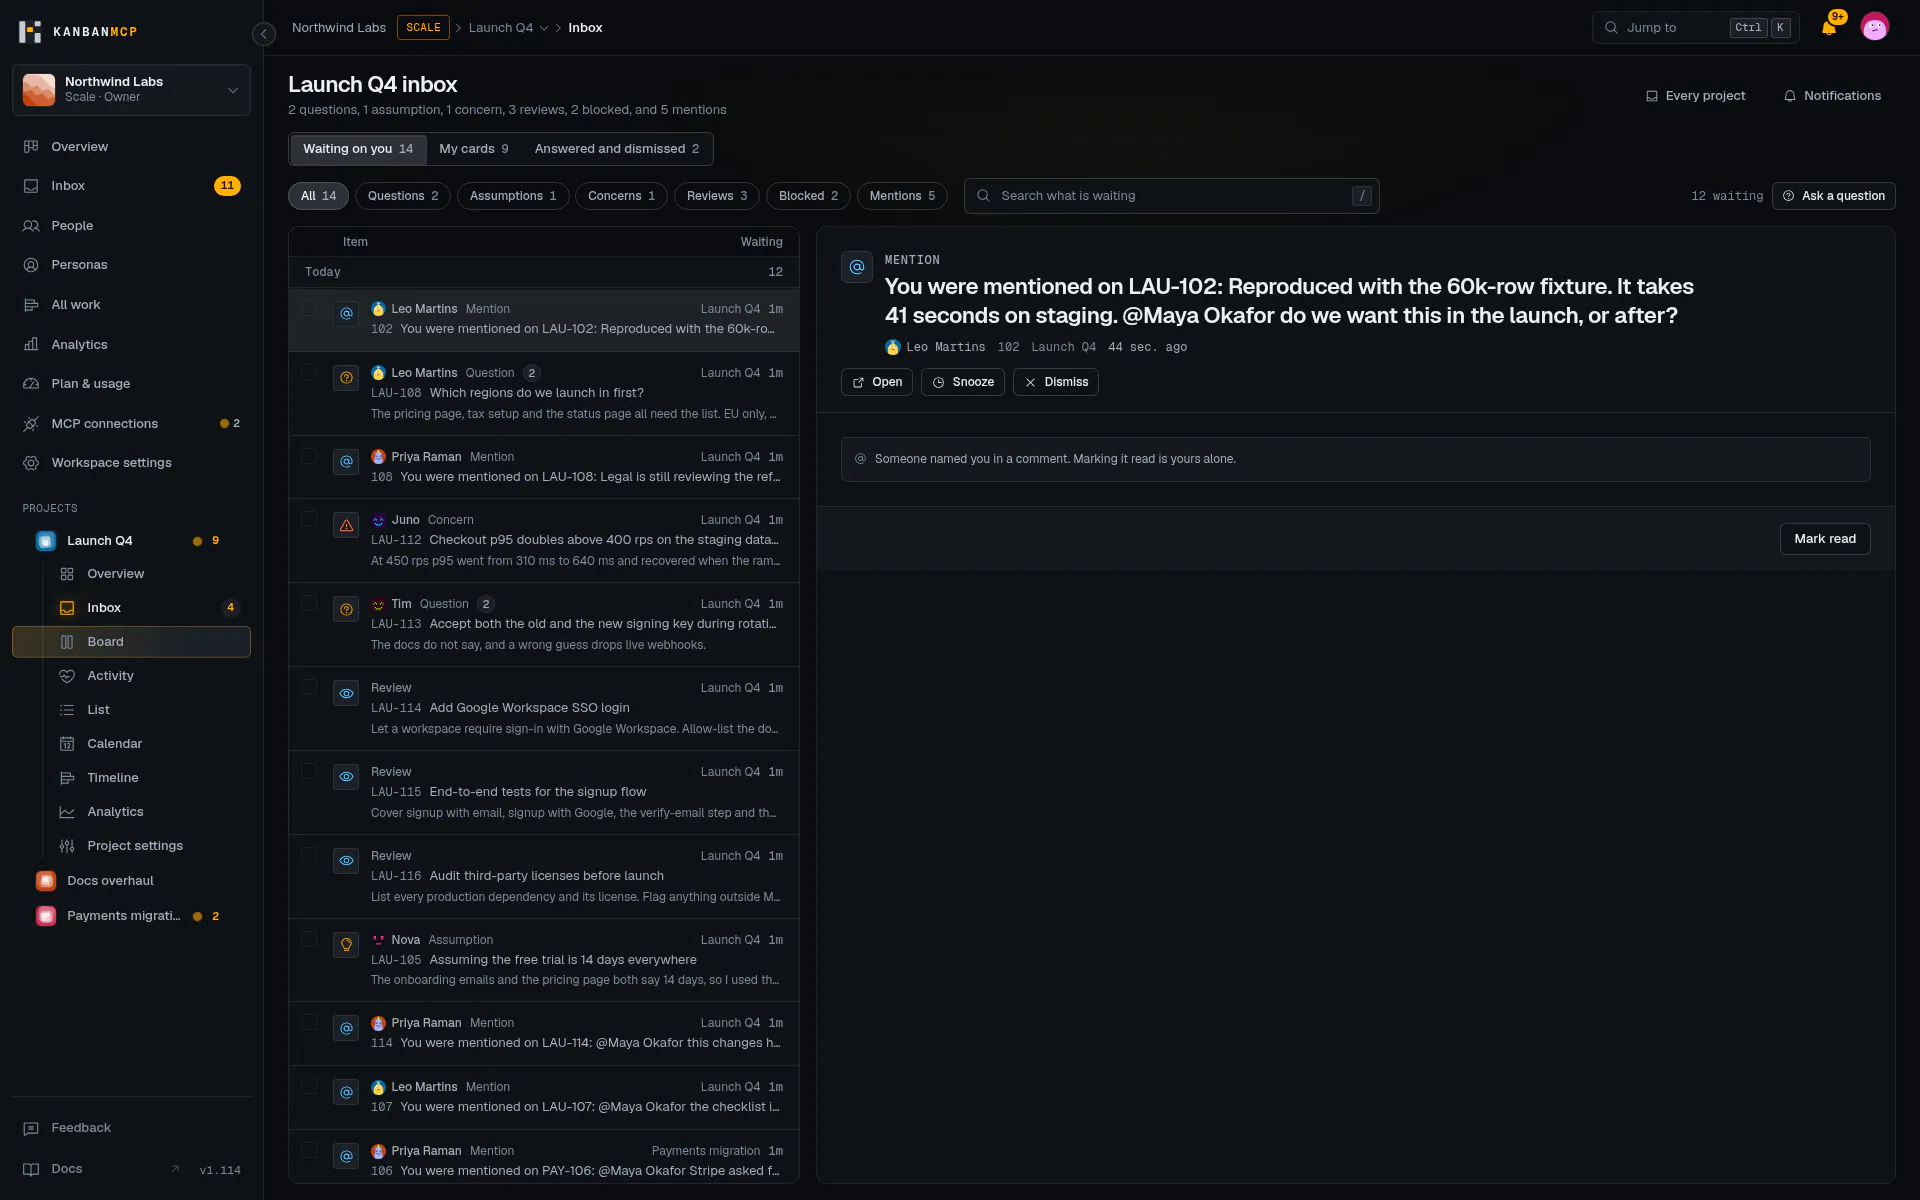
Task: Open the Jump to search box
Action: click(x=1695, y=28)
